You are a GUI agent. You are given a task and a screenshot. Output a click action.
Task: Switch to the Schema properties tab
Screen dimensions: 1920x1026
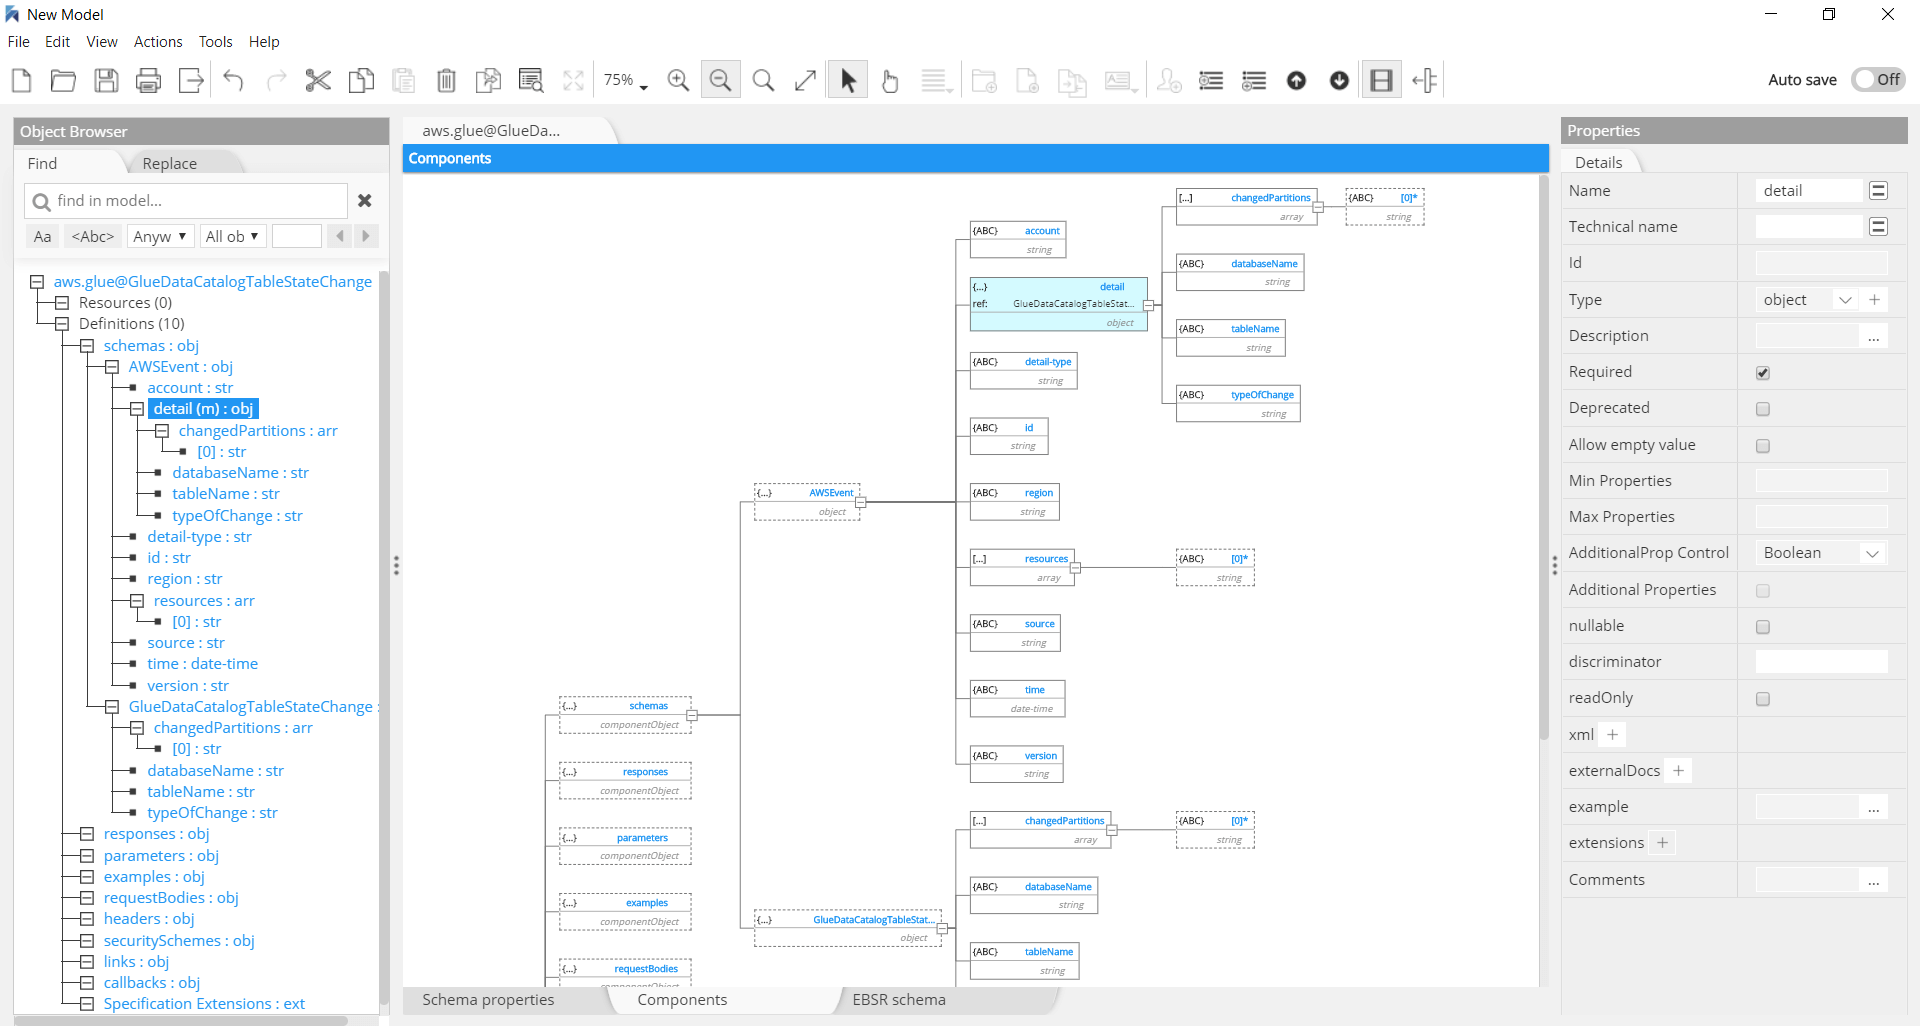[x=488, y=1000]
